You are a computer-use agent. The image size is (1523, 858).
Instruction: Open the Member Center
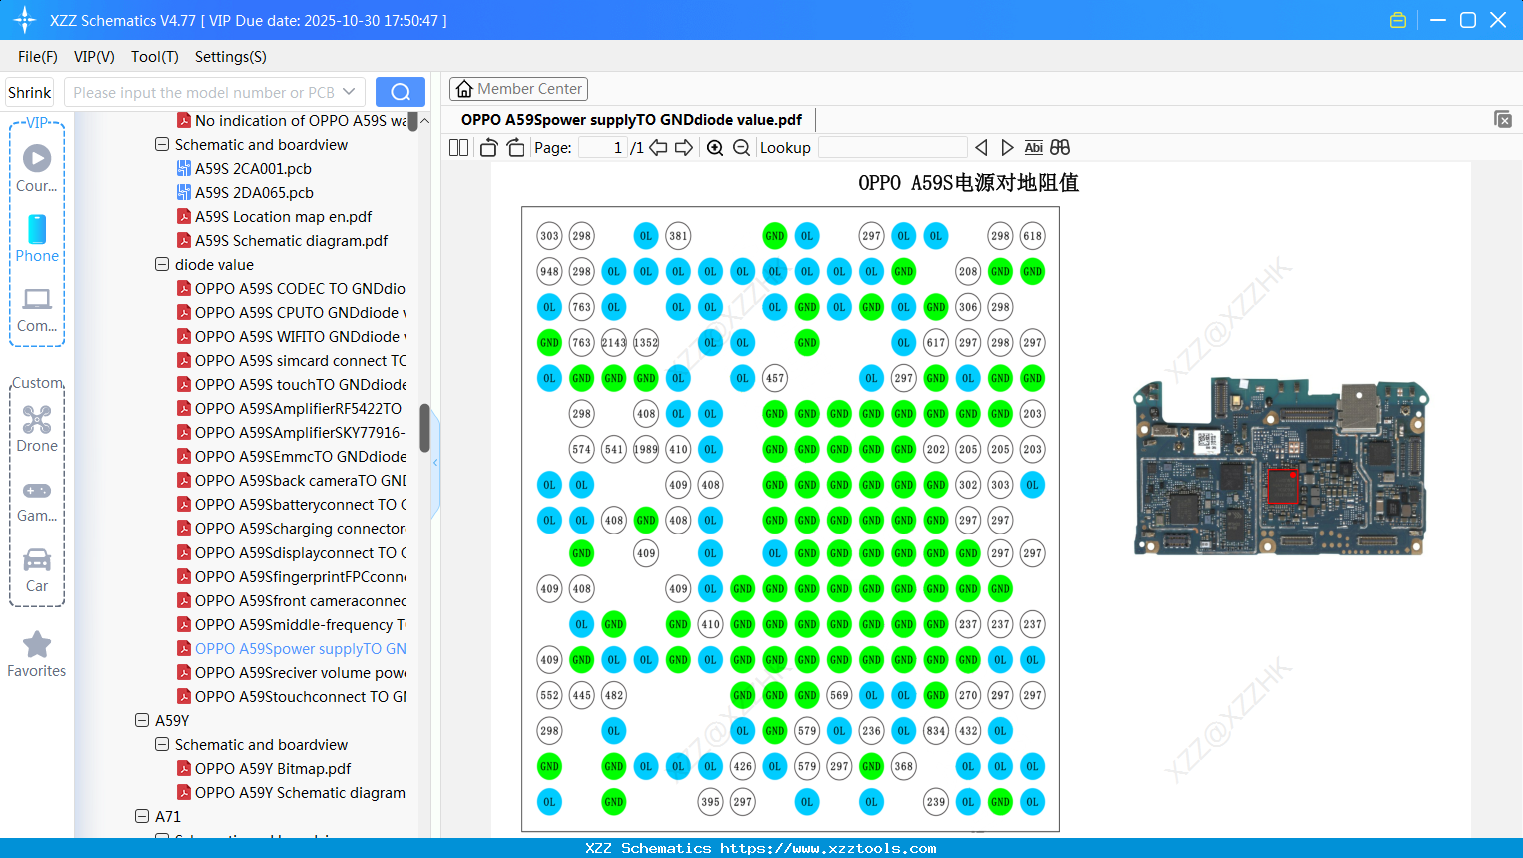(518, 89)
